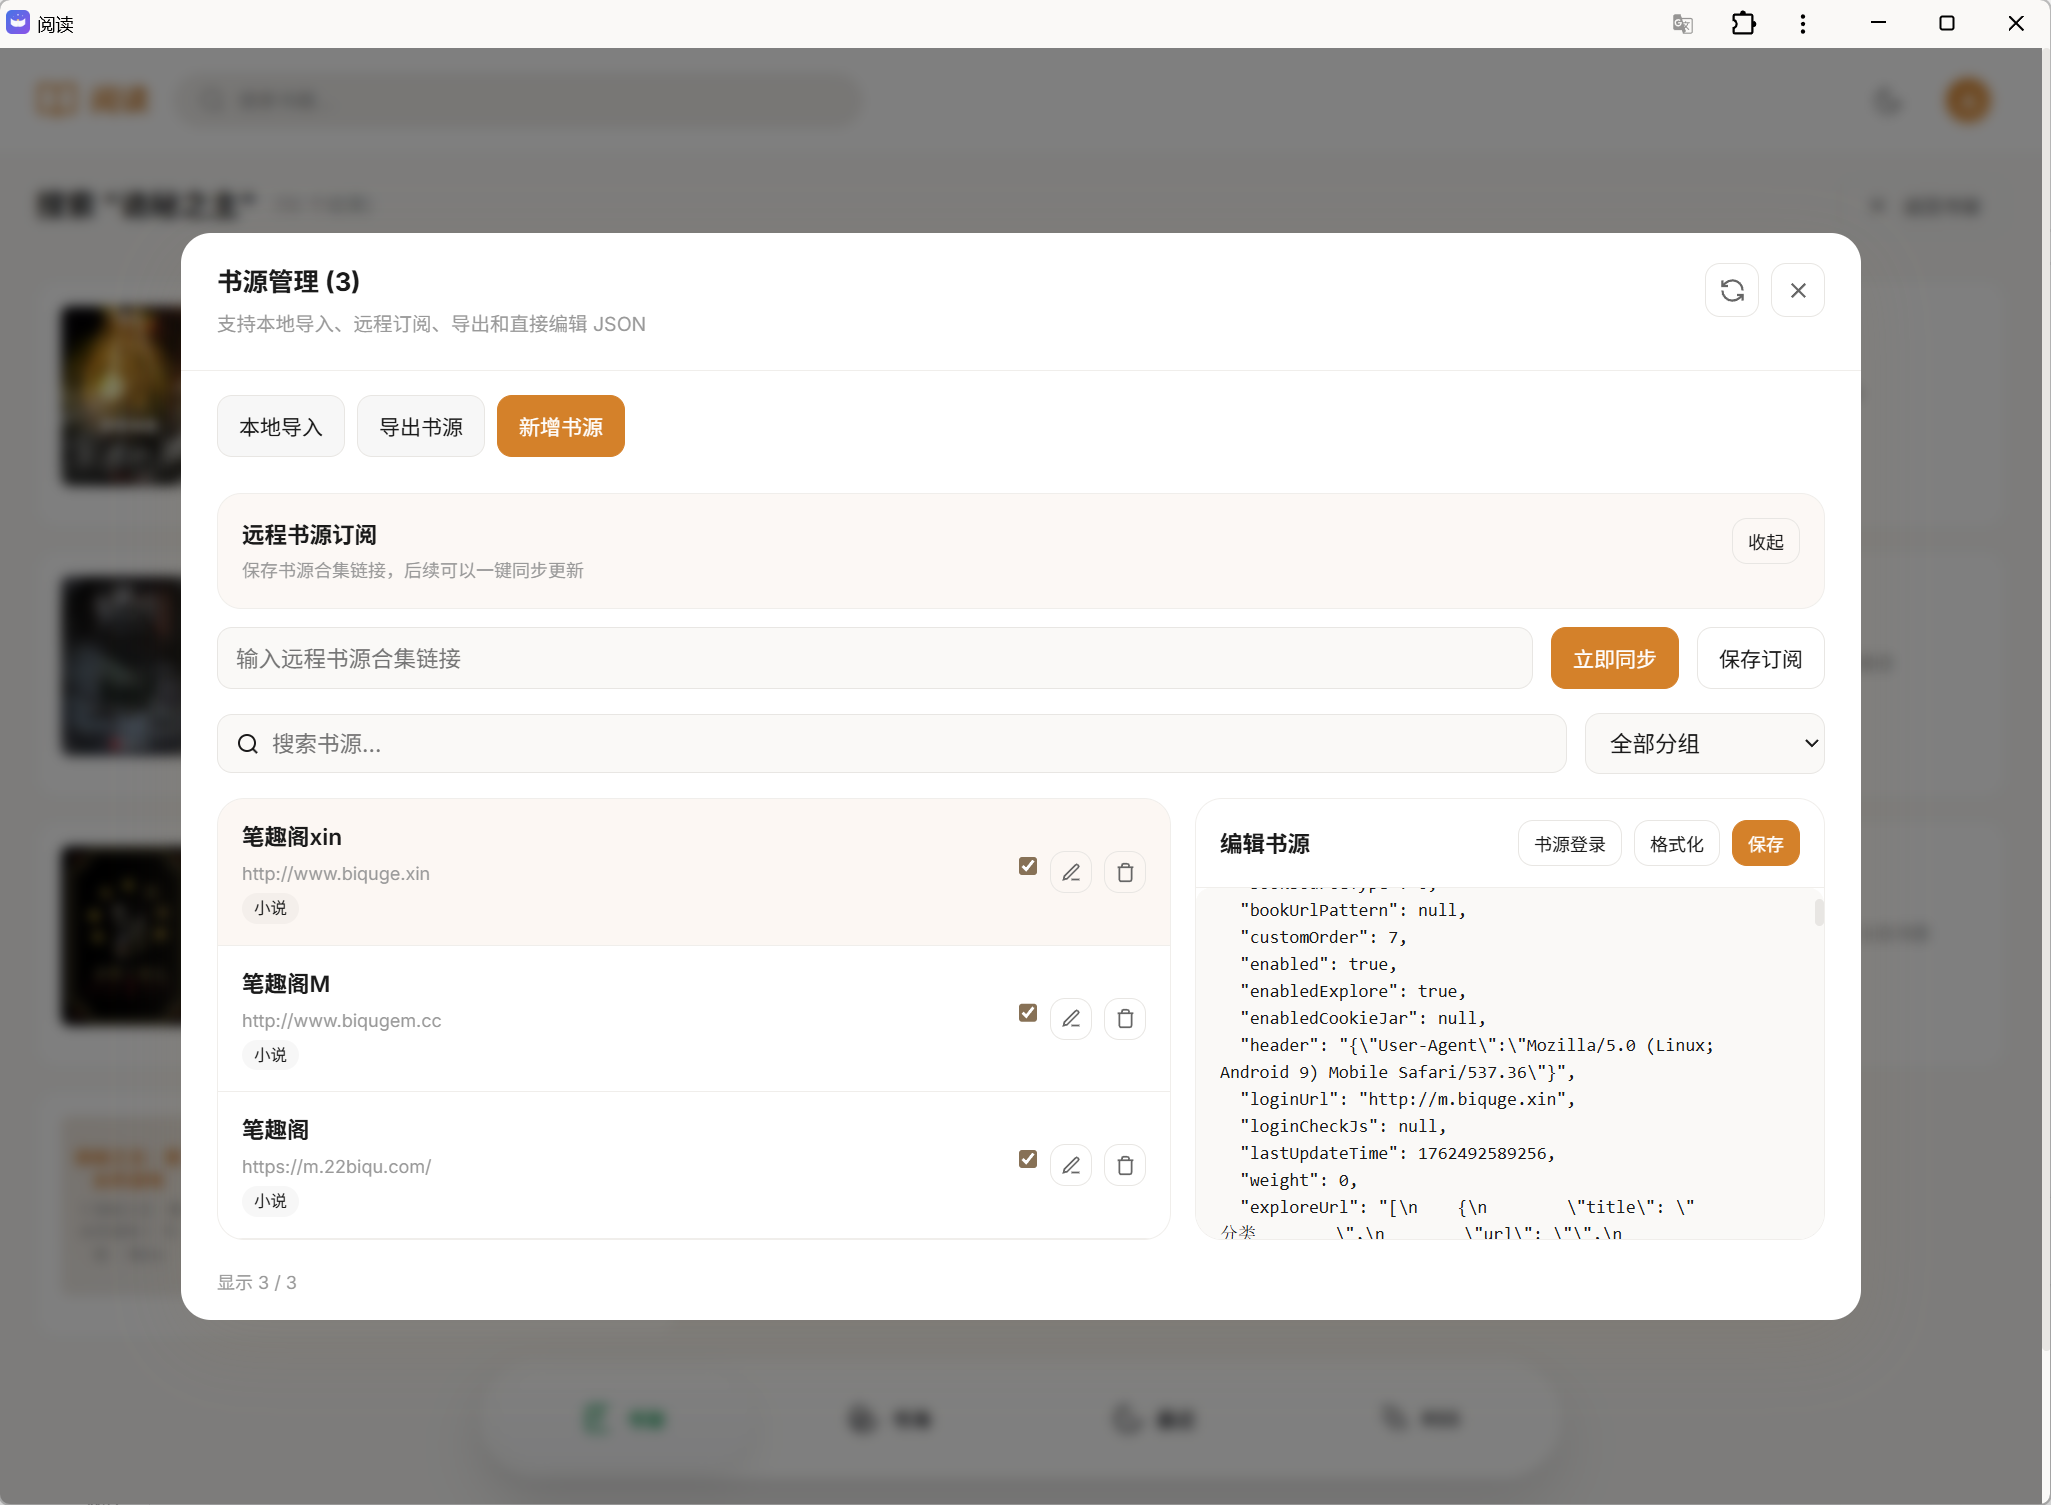Screen dimensions: 2051x1505
Task: Open the browser extensions puzzle icon
Action: 1743,23
